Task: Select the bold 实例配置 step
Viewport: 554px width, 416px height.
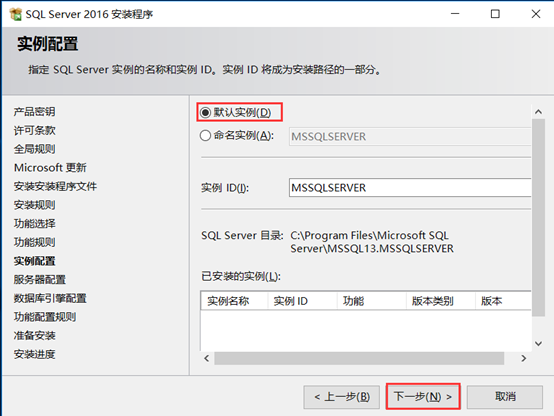Action: coord(34,261)
